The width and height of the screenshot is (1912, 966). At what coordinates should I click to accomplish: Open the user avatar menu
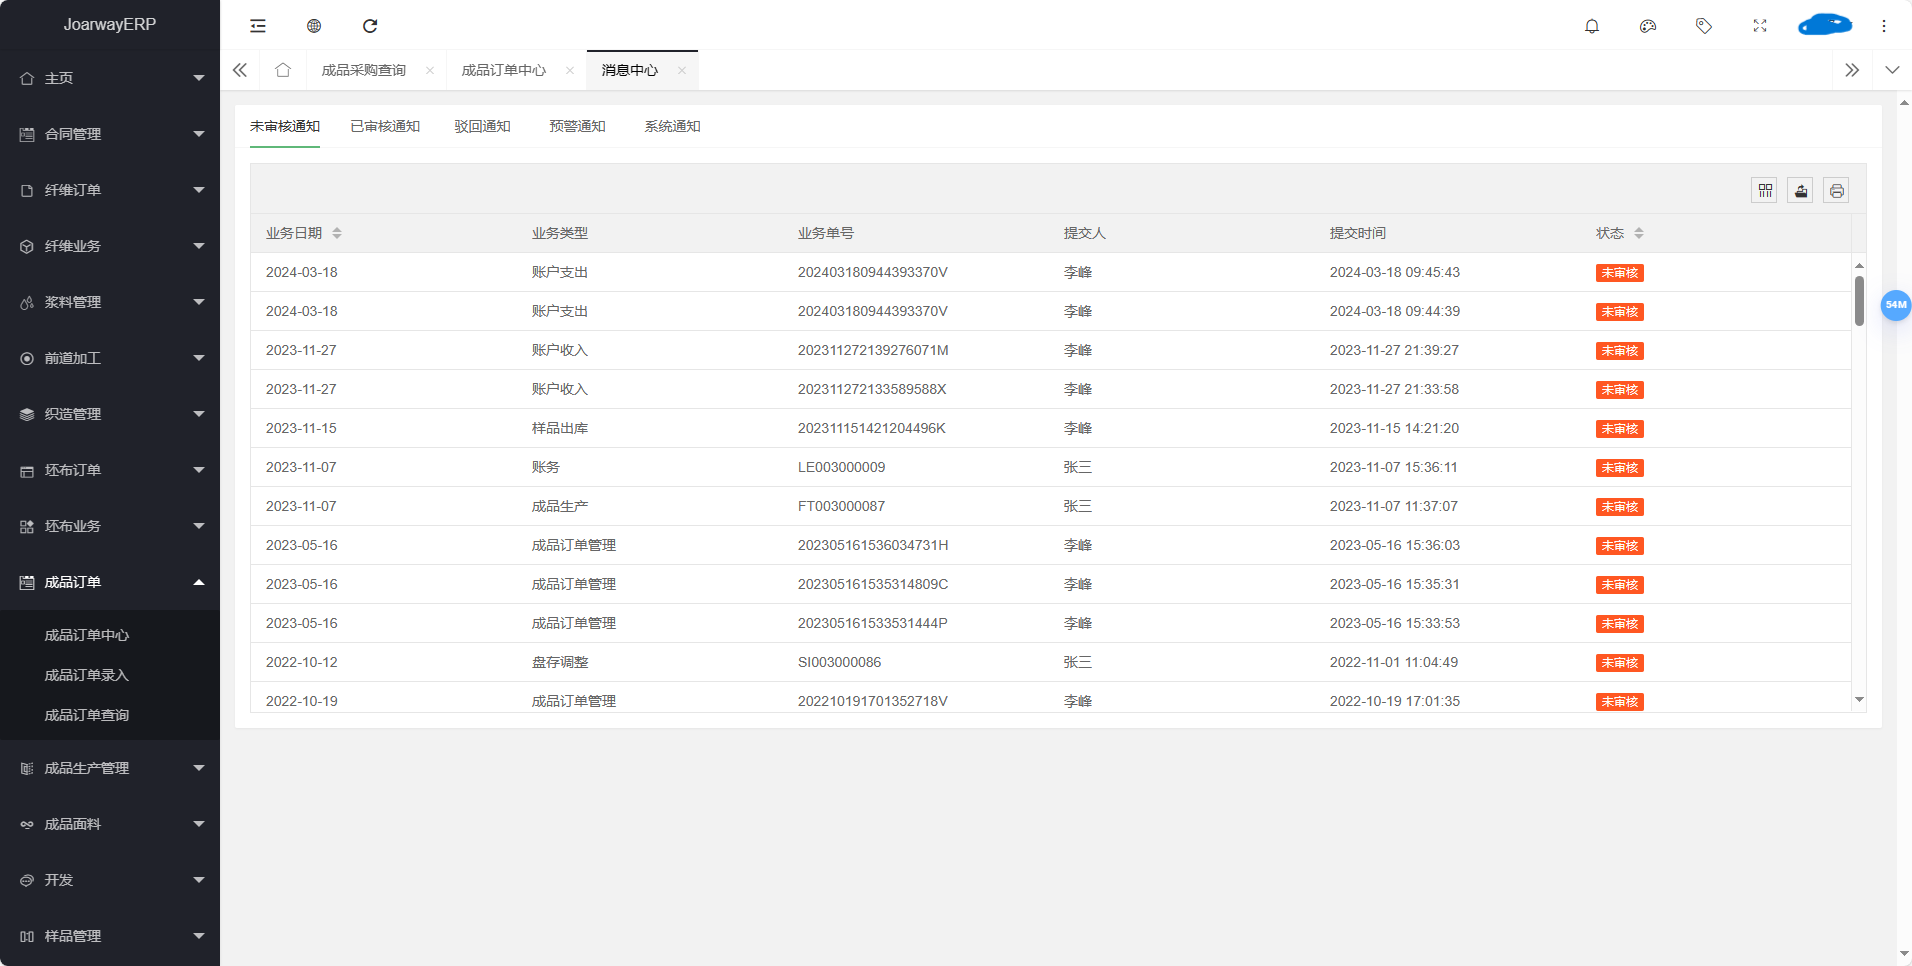tap(1825, 25)
